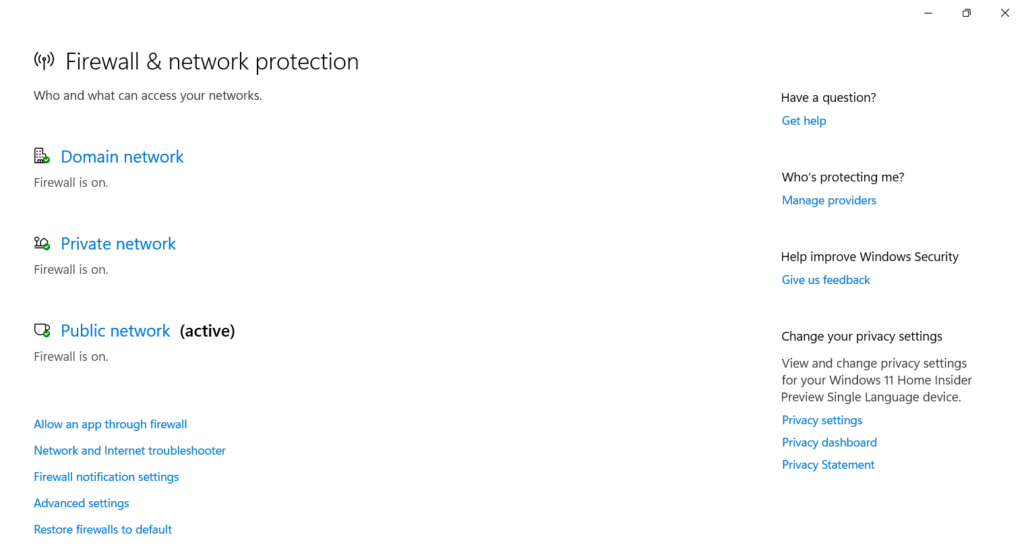The height and width of the screenshot is (545, 1024).
Task: Read the Privacy Statement link
Action: (828, 465)
